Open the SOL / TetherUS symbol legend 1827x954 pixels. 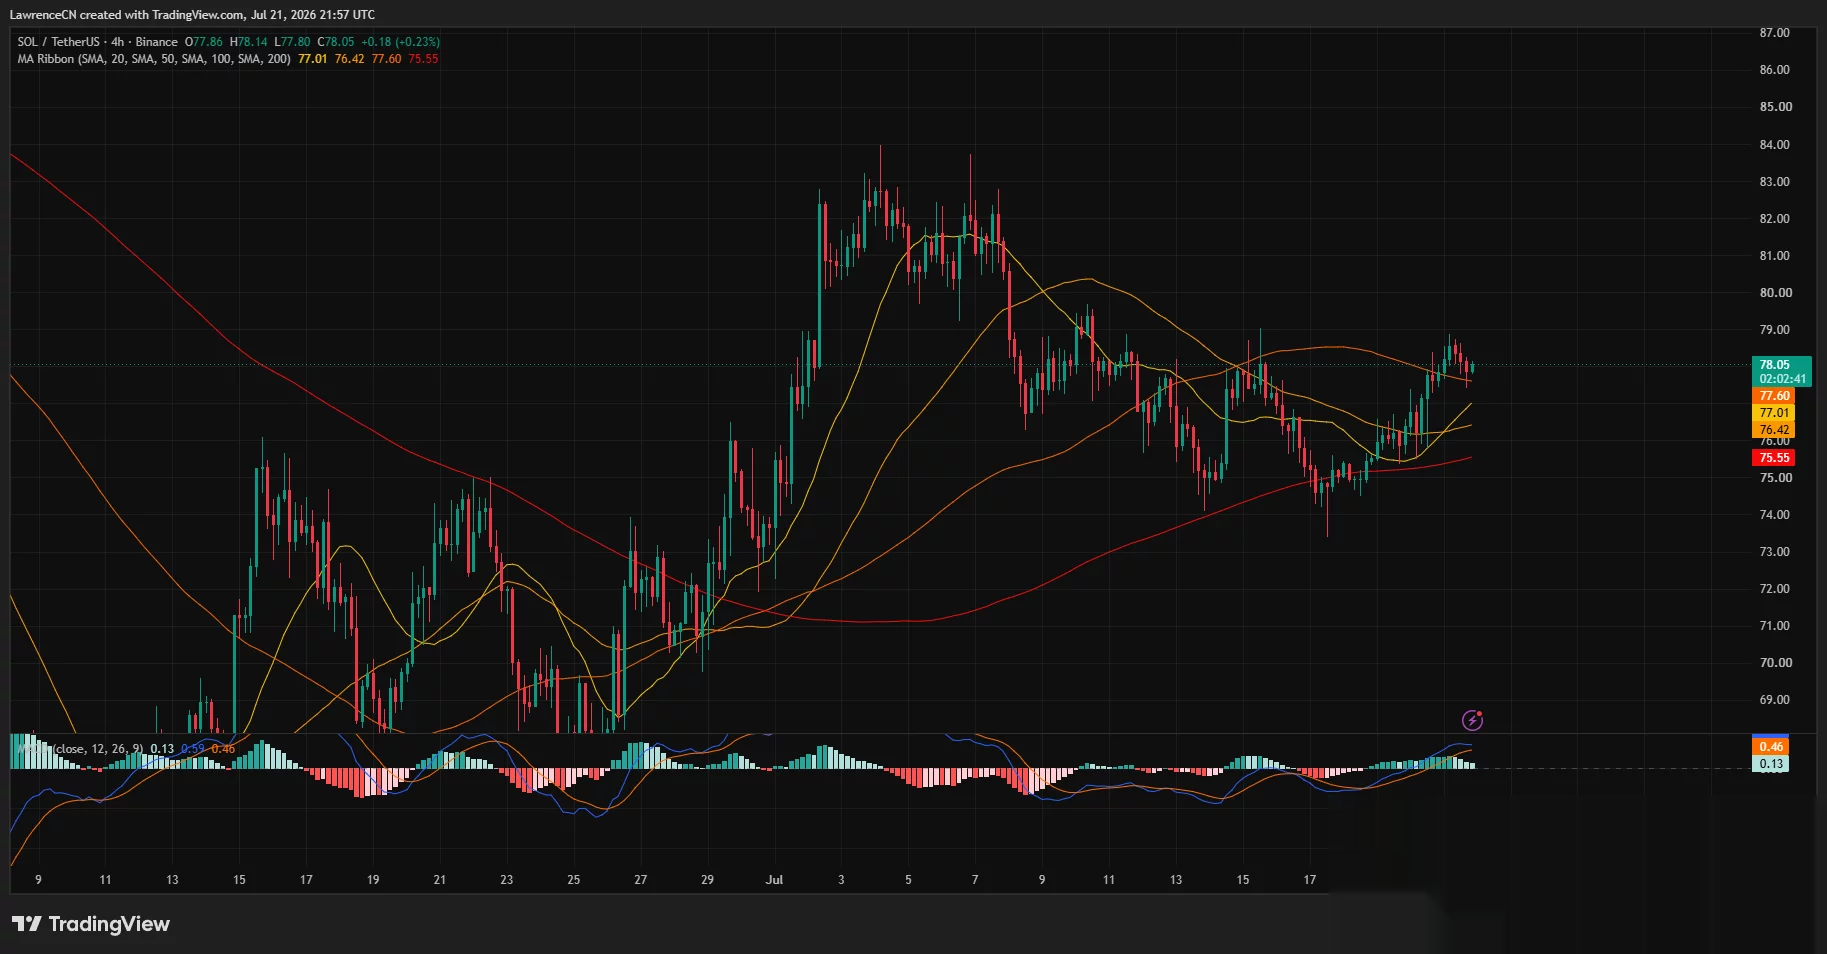(x=97, y=42)
